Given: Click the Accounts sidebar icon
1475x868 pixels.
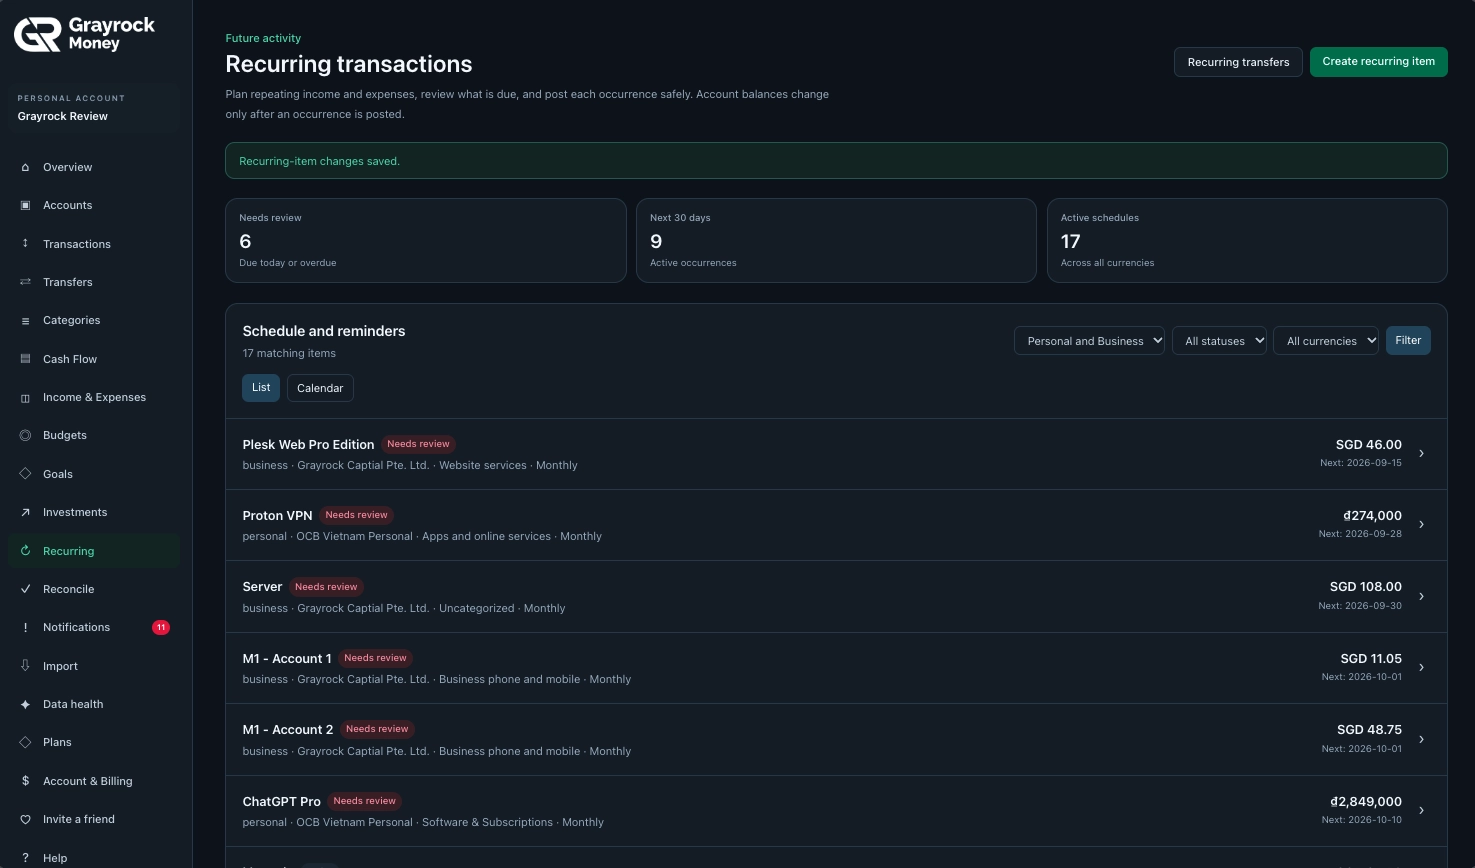Looking at the screenshot, I should (x=25, y=205).
